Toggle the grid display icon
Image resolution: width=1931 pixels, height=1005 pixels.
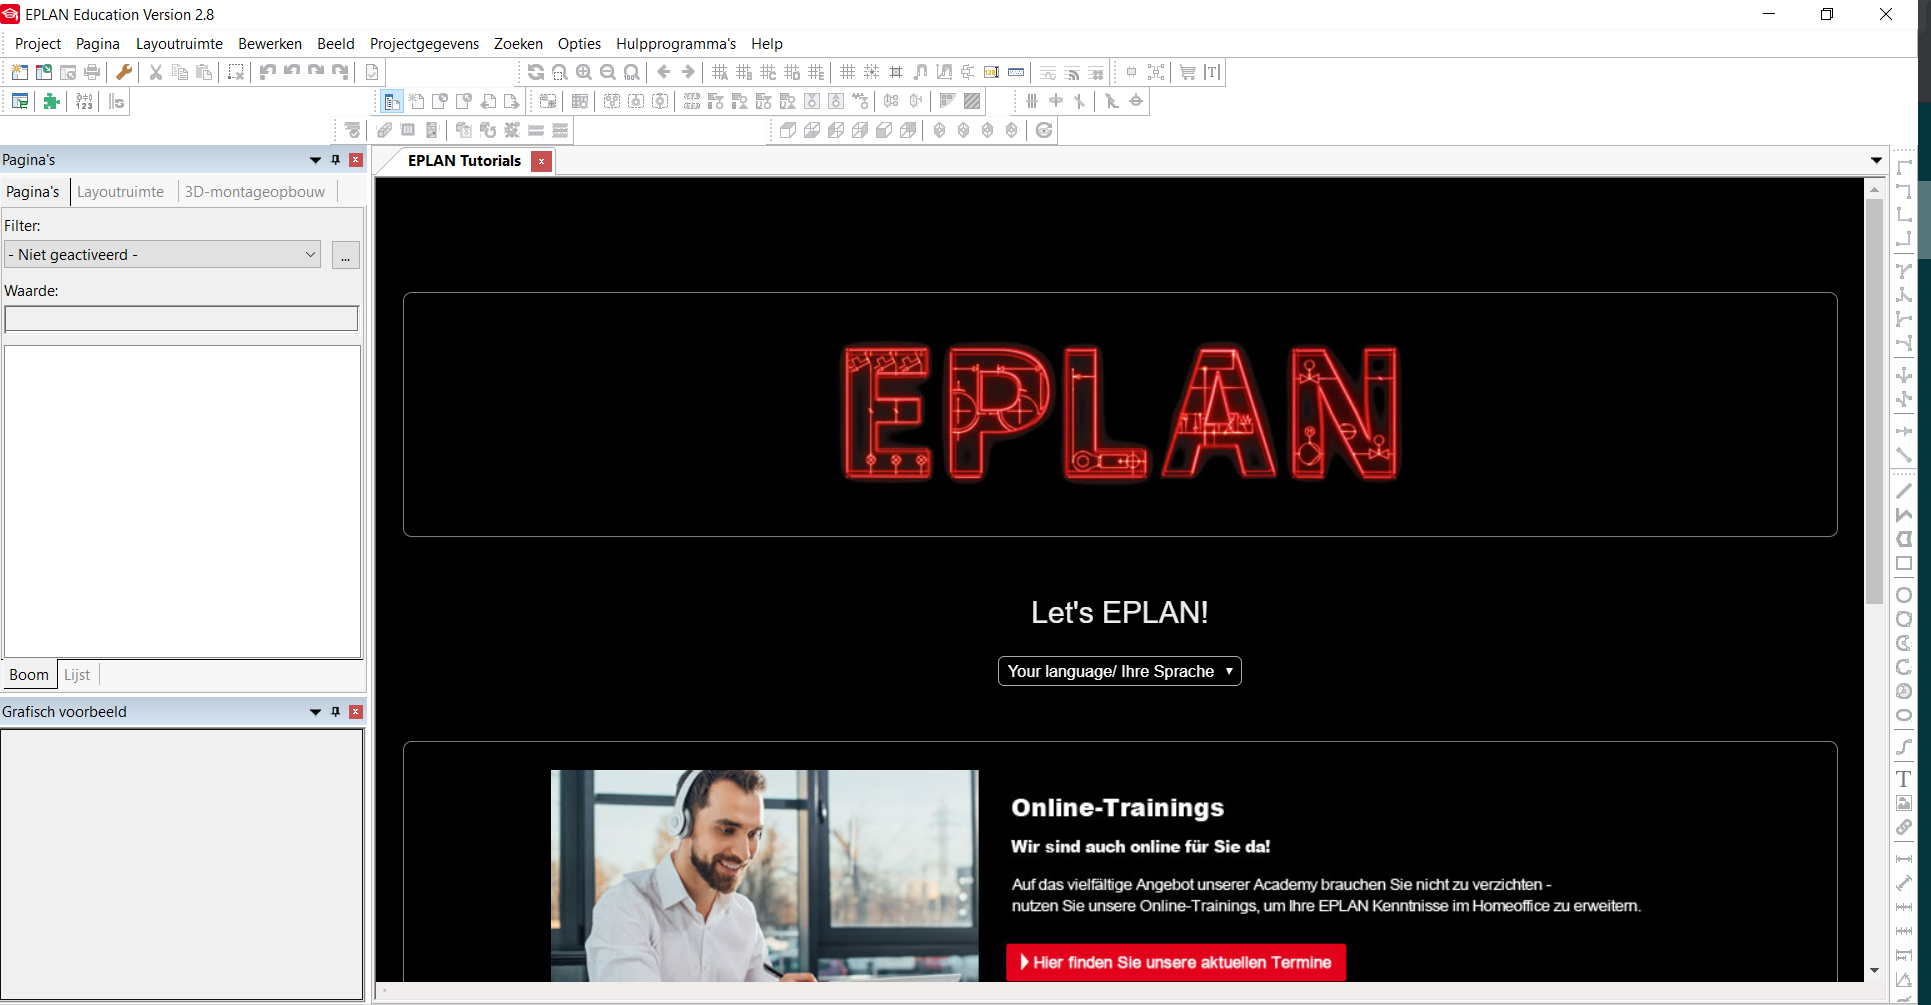pyautogui.click(x=848, y=72)
